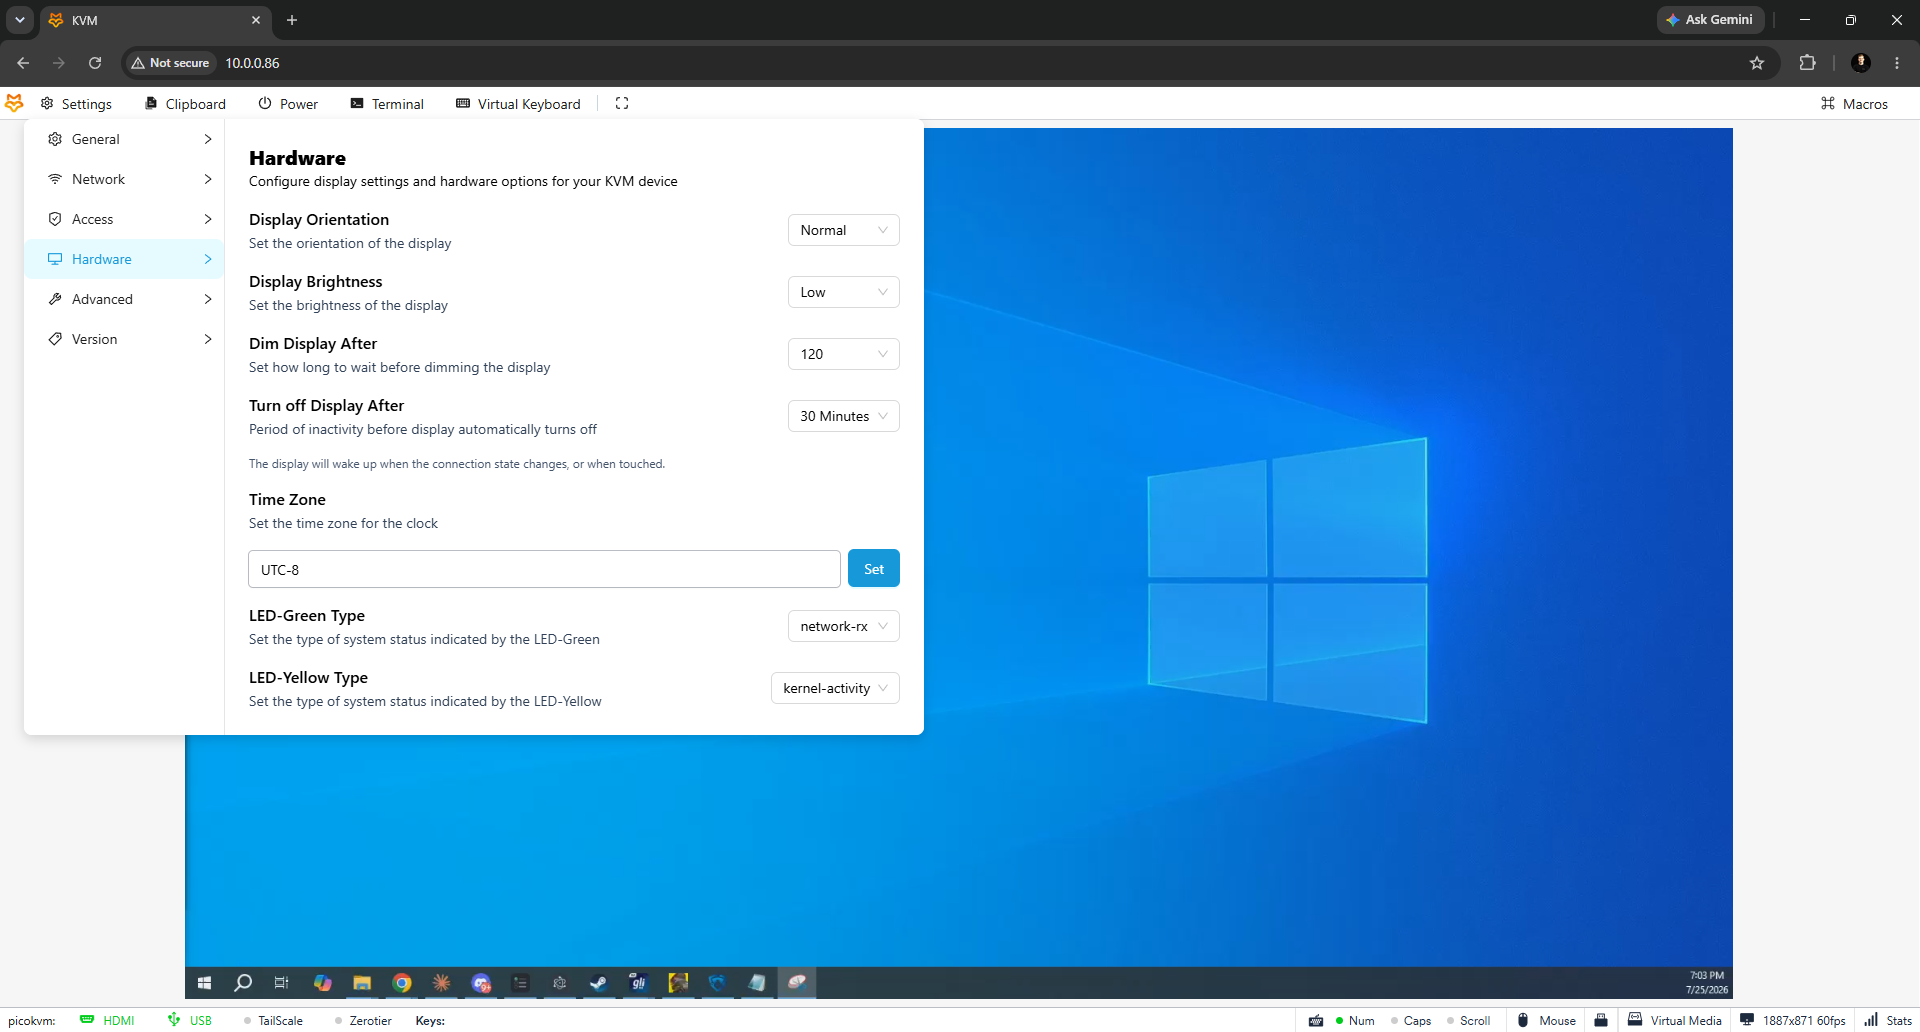This screenshot has width=1920, height=1032.
Task: Bookmark this page with star icon
Action: 1757,63
